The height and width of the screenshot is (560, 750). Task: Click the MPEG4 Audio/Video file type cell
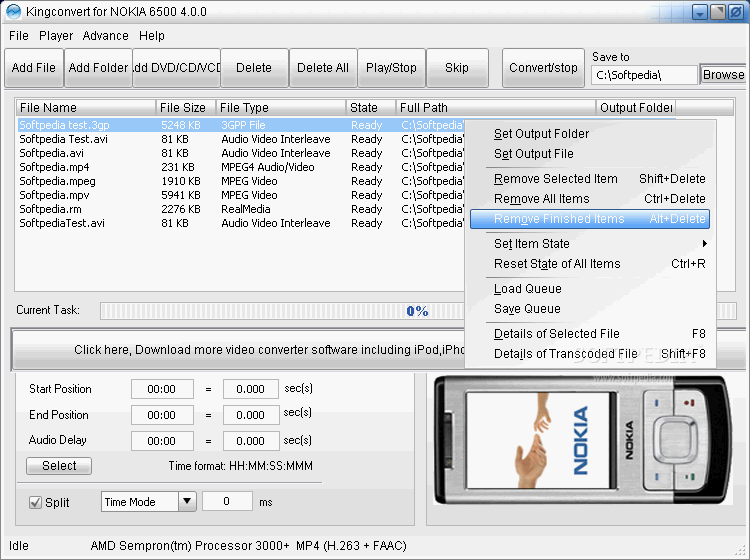click(x=268, y=167)
